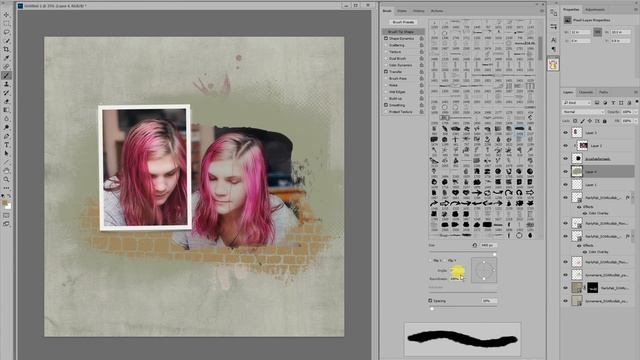Screen dimensions: 640x360
Task: Open the Brush panel flyout menu
Action: pyautogui.click(x=542, y=11)
